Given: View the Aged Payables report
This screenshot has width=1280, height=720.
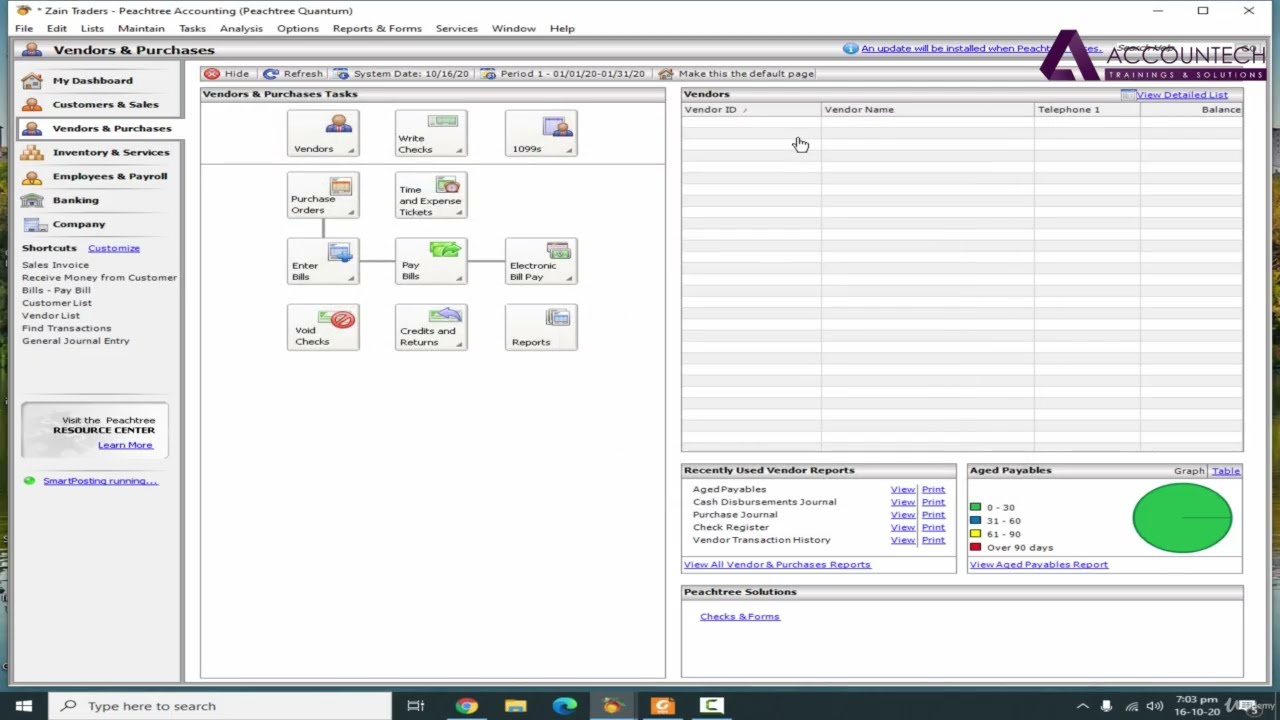Looking at the screenshot, I should pos(902,490).
